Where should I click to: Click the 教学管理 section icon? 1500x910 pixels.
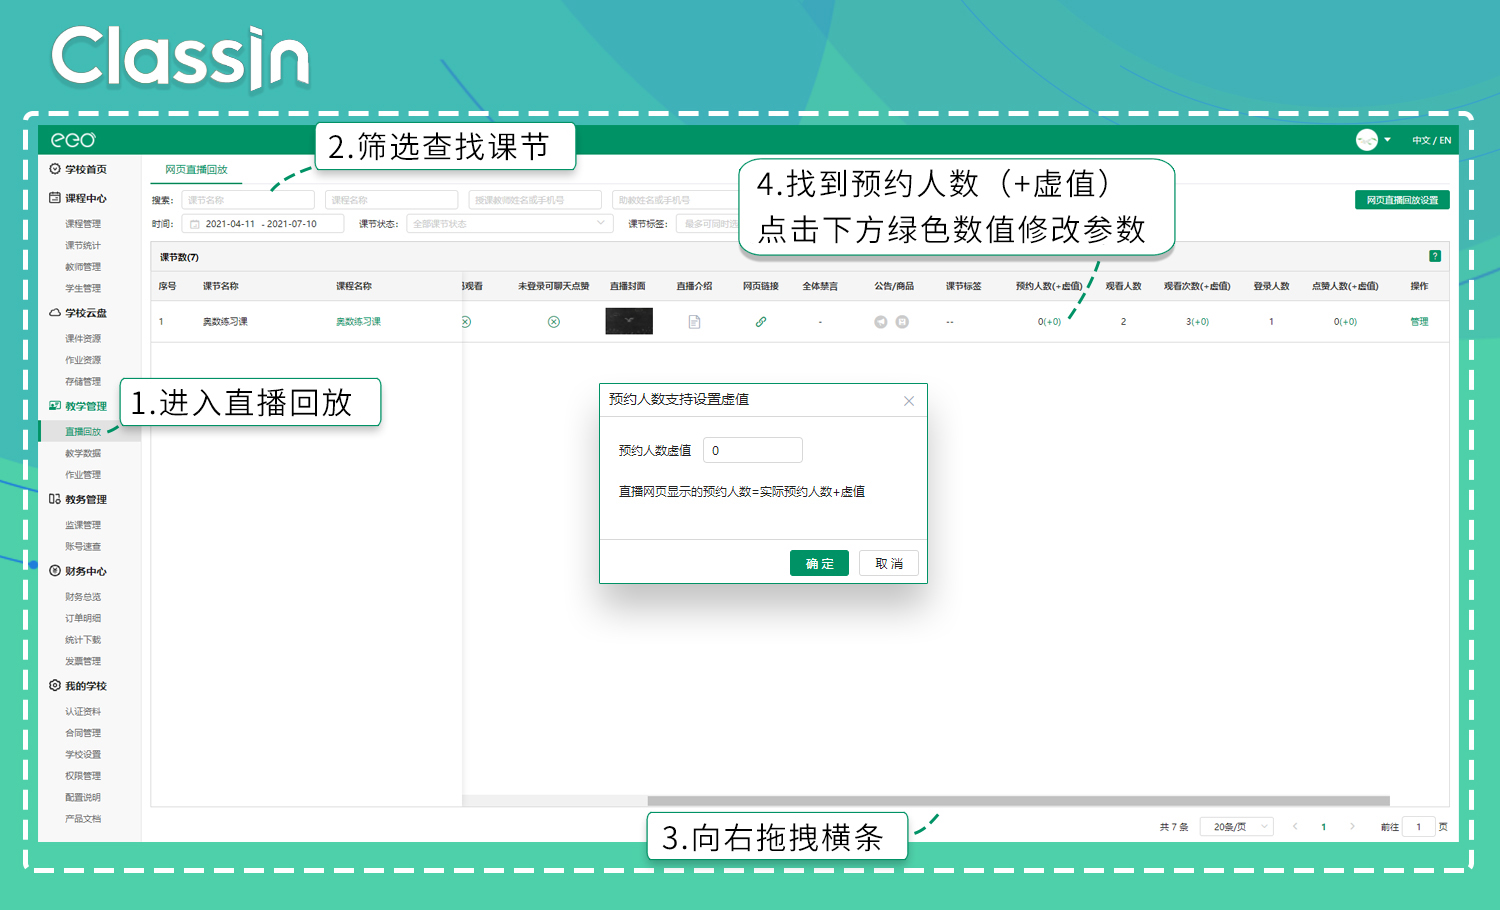(x=55, y=406)
